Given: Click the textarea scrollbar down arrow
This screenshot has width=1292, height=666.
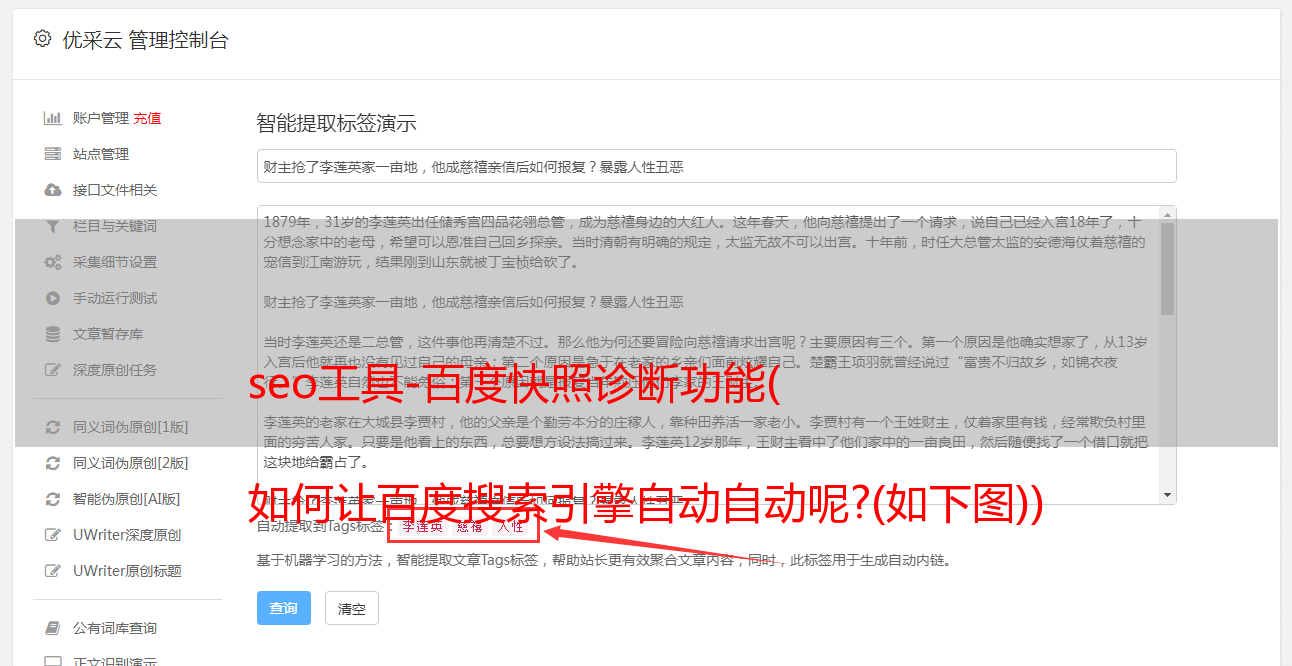Looking at the screenshot, I should click(x=1167, y=495).
